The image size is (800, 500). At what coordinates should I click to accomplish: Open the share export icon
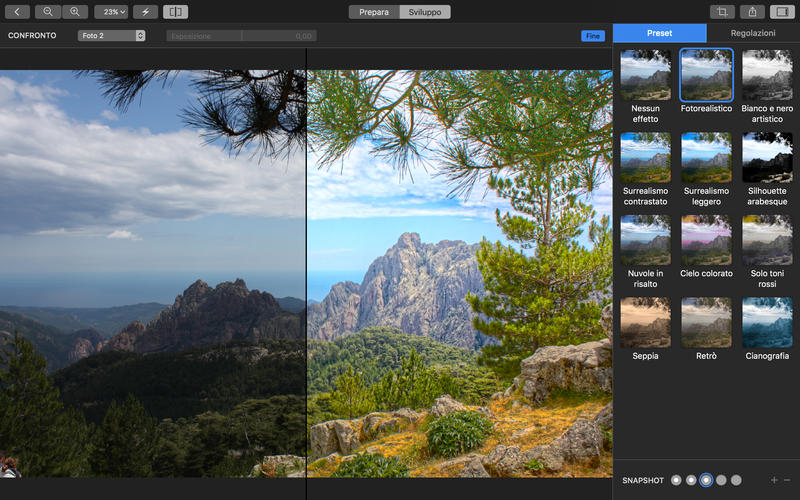click(753, 12)
